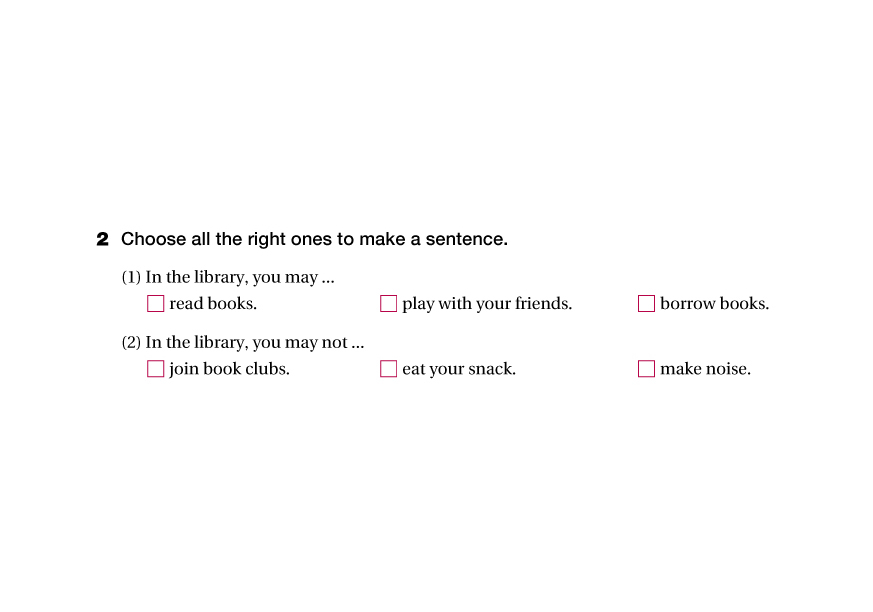This screenshot has height=612, width=873.
Task: Click the 'eat your snack.' option text
Action: [x=459, y=369]
